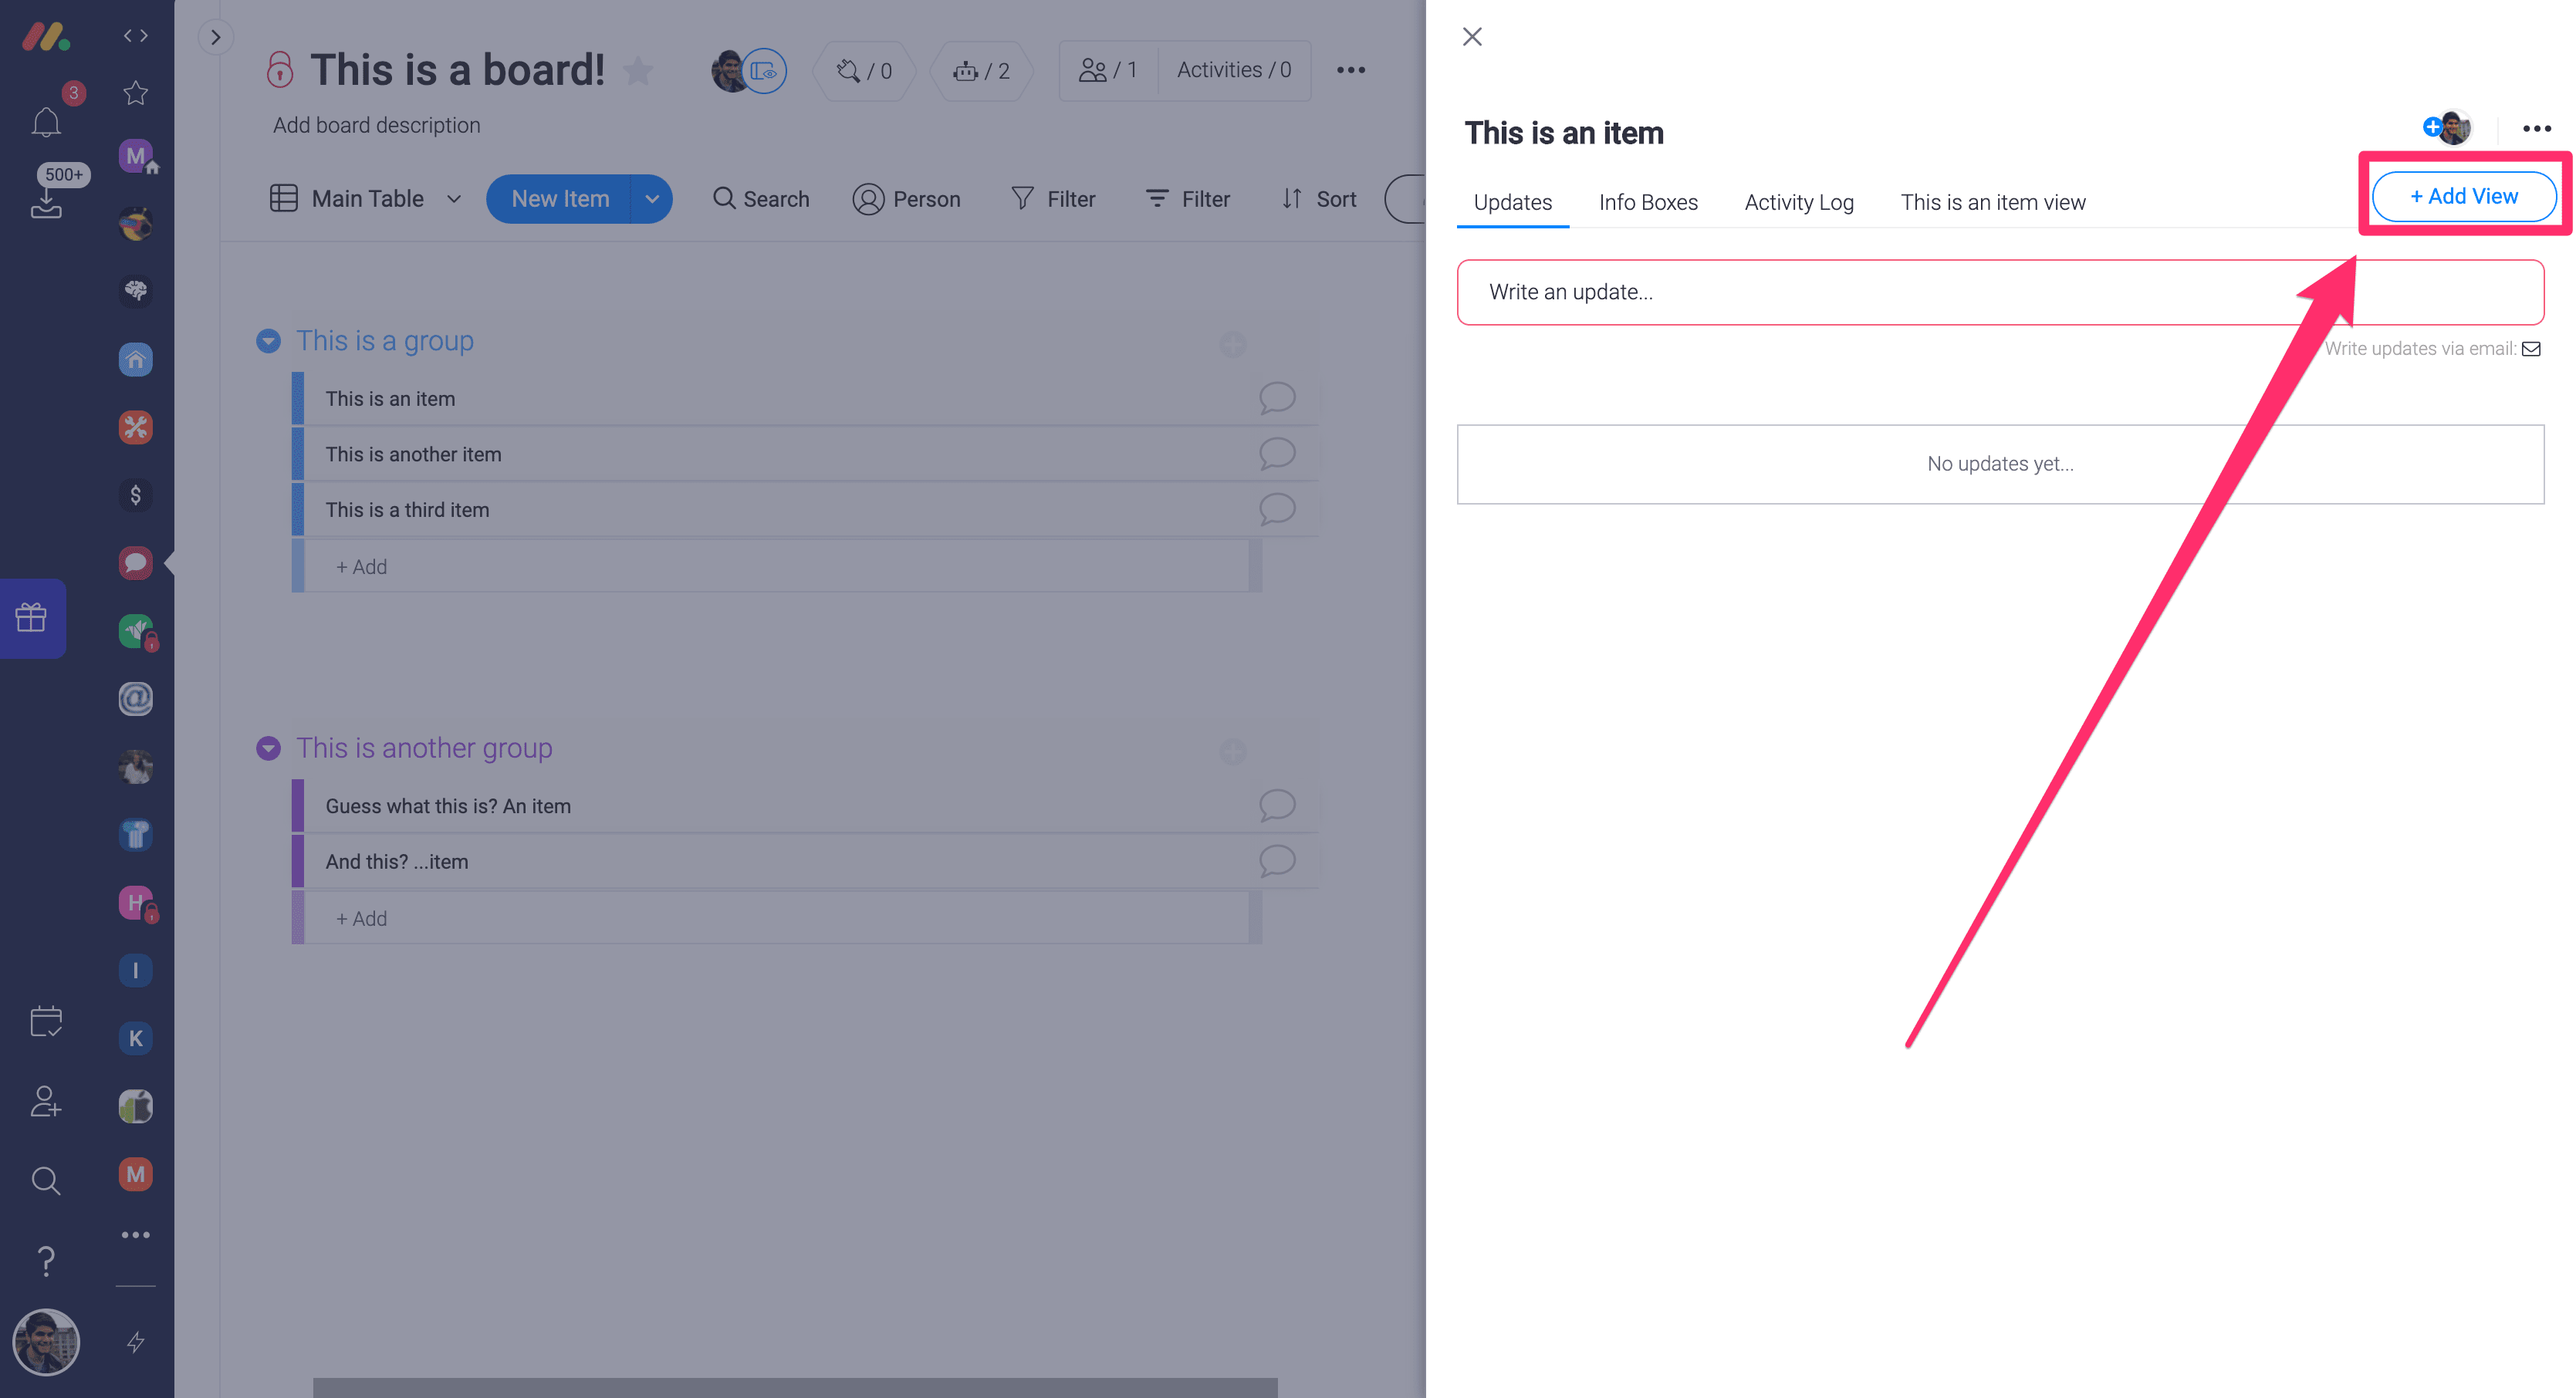Open the purple M workspace icon
This screenshot has width=2576, height=1398.
tap(136, 156)
